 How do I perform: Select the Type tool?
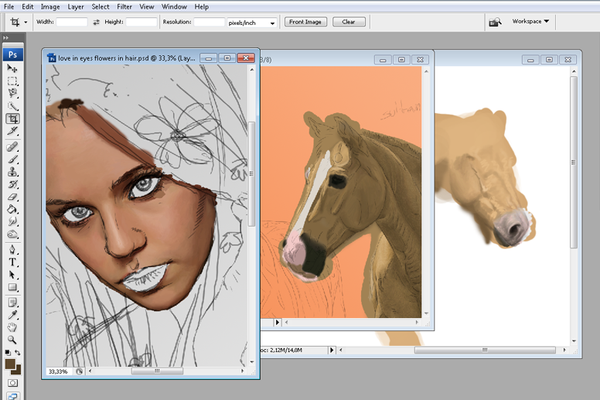[x=12, y=263]
